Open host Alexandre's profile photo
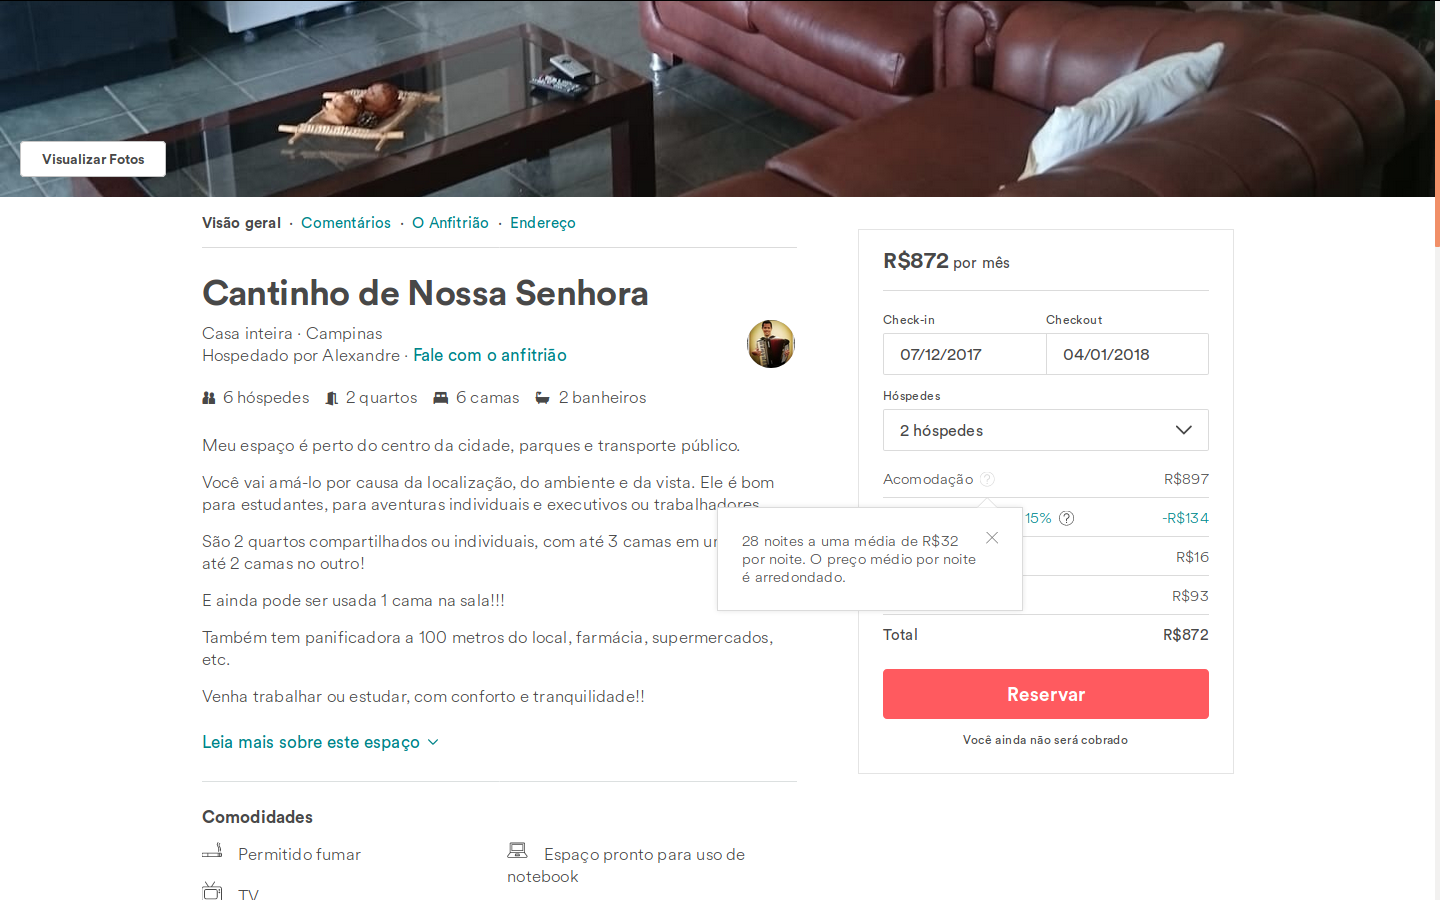Image resolution: width=1440 pixels, height=900 pixels. [771, 344]
